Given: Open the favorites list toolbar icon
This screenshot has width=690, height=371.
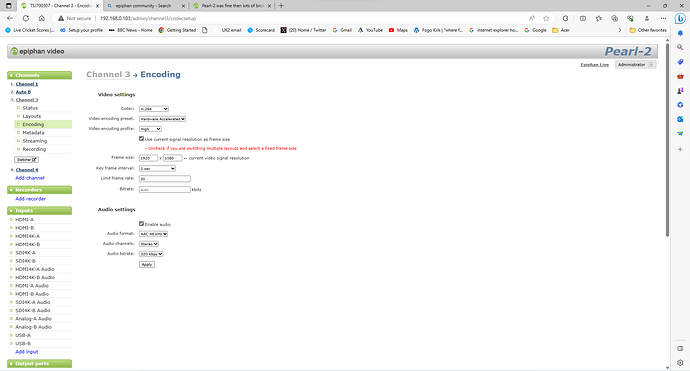Looking at the screenshot, I should point(599,18).
